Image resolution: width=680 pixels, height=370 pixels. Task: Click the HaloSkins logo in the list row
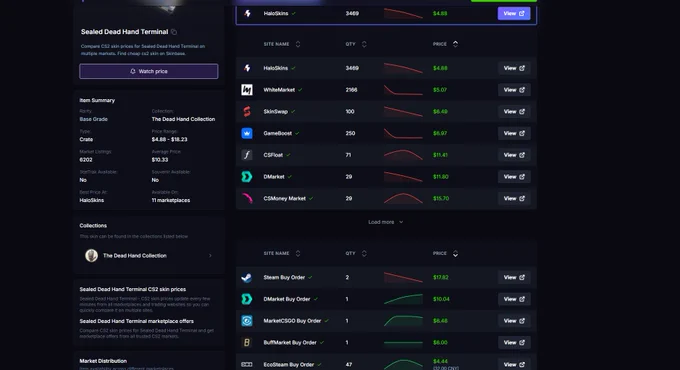coord(247,68)
